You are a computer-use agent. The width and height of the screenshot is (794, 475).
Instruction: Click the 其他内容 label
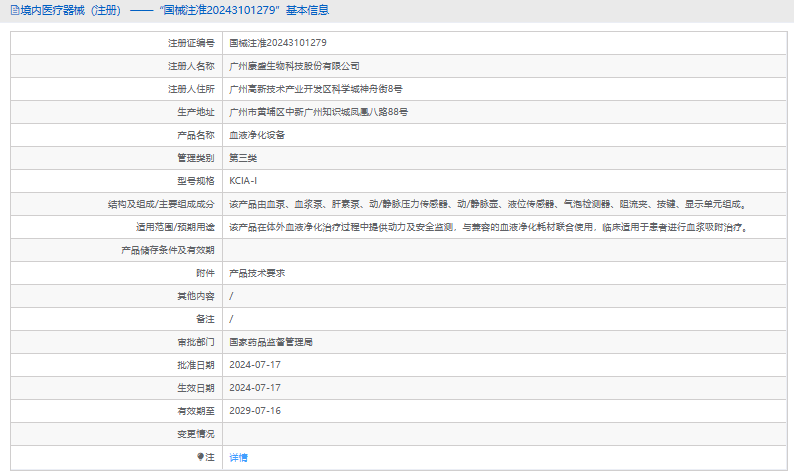pyautogui.click(x=196, y=296)
